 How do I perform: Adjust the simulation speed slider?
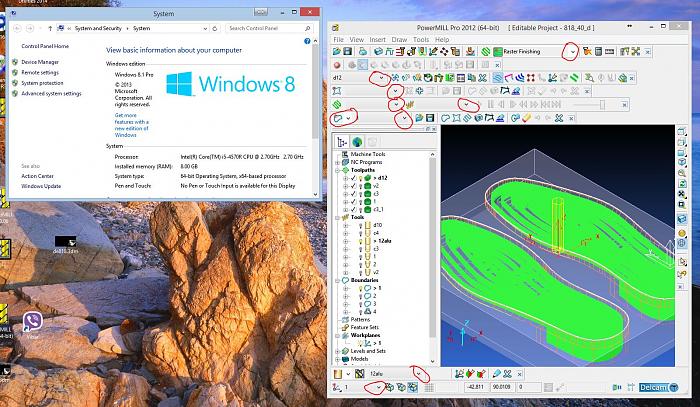tap(602, 105)
